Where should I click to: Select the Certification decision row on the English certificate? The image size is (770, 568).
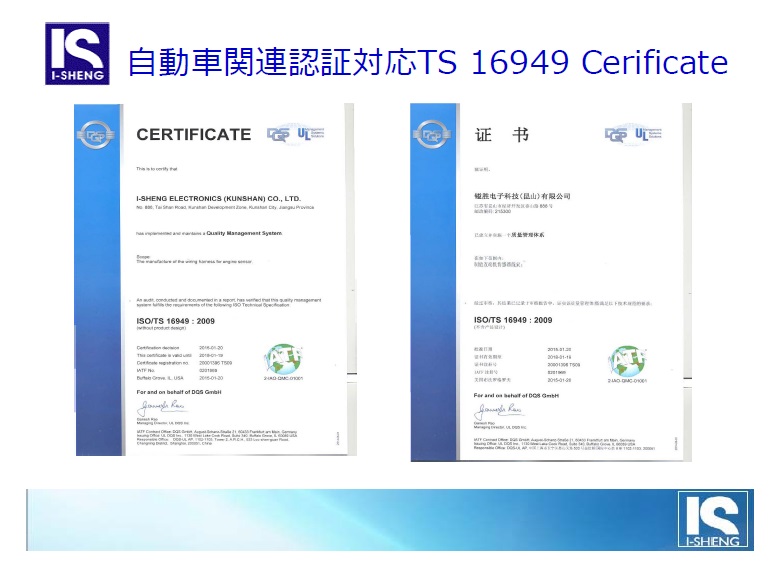[180, 348]
